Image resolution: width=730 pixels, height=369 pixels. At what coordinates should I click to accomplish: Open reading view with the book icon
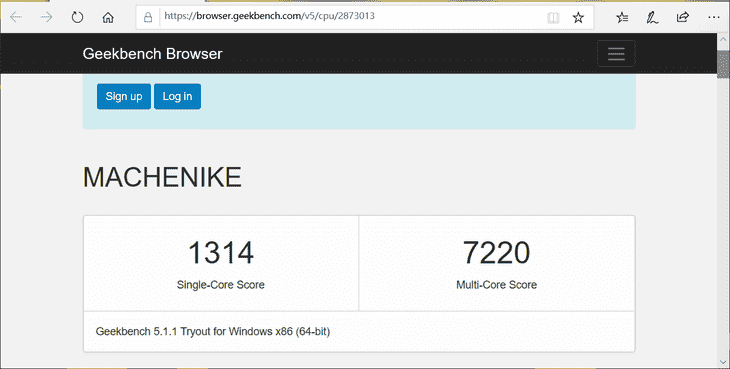click(x=553, y=18)
